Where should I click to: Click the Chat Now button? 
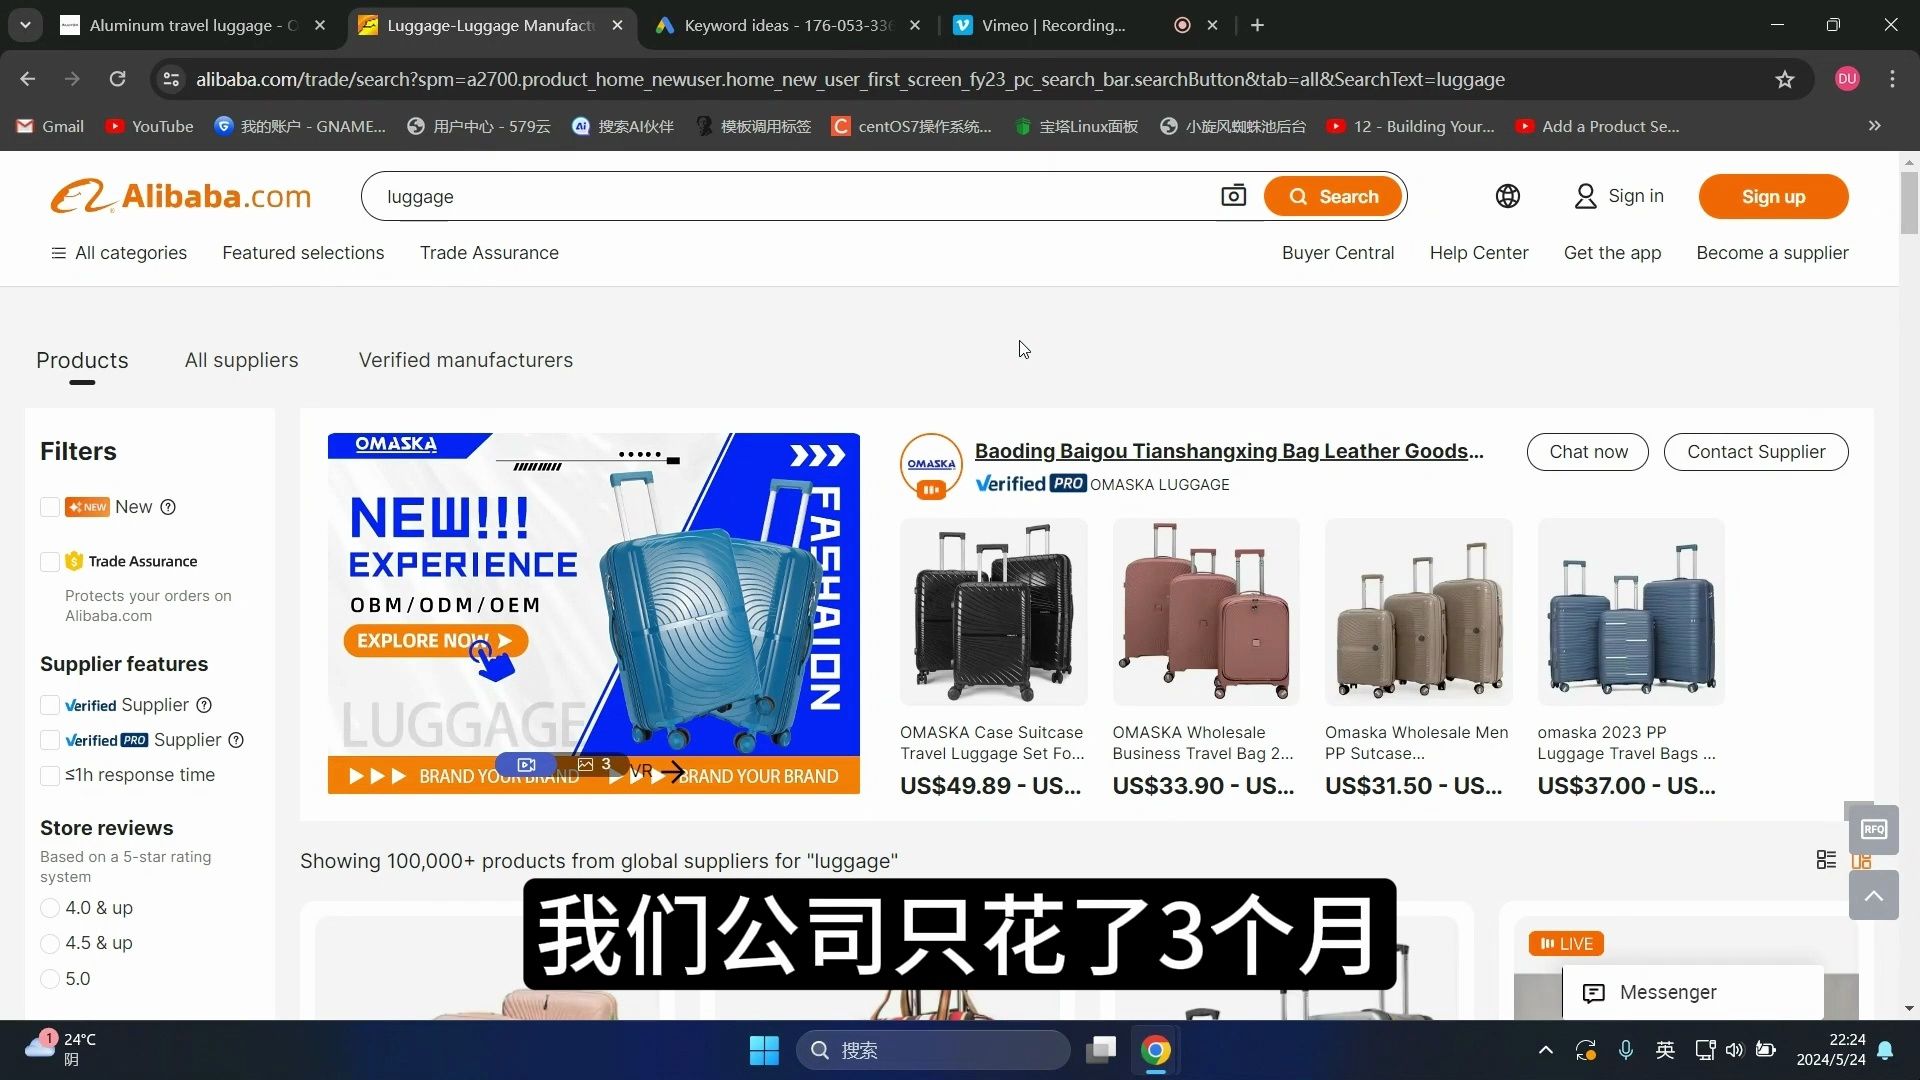tap(1589, 451)
